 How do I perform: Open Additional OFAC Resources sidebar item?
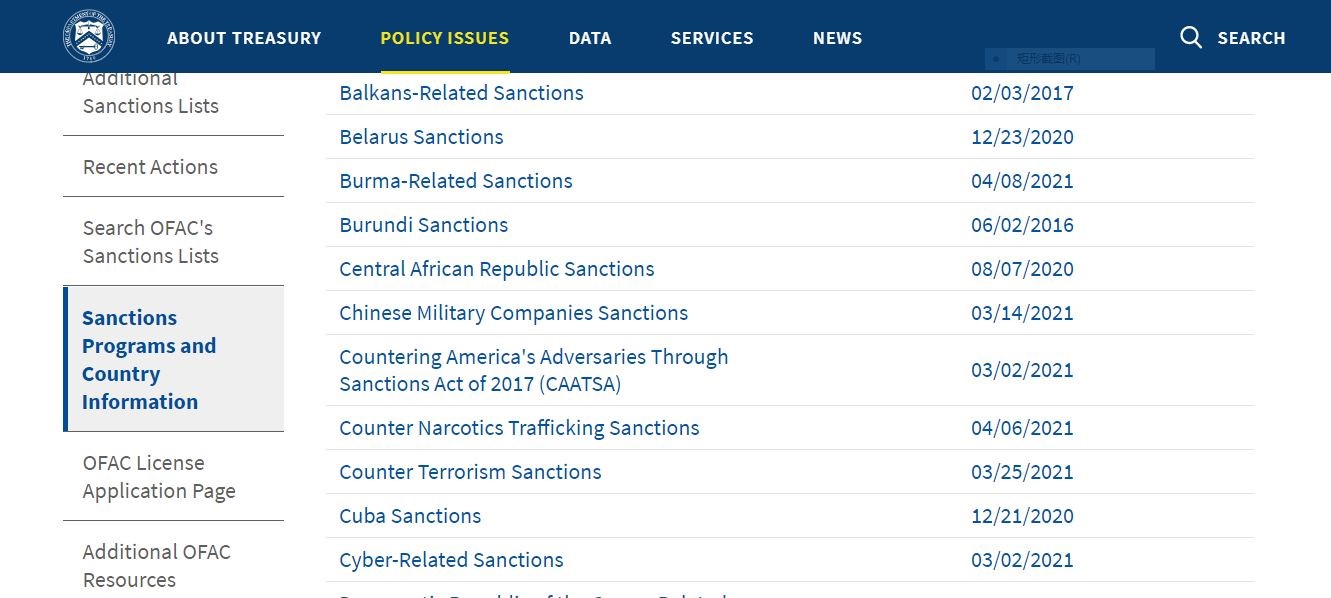[156, 566]
